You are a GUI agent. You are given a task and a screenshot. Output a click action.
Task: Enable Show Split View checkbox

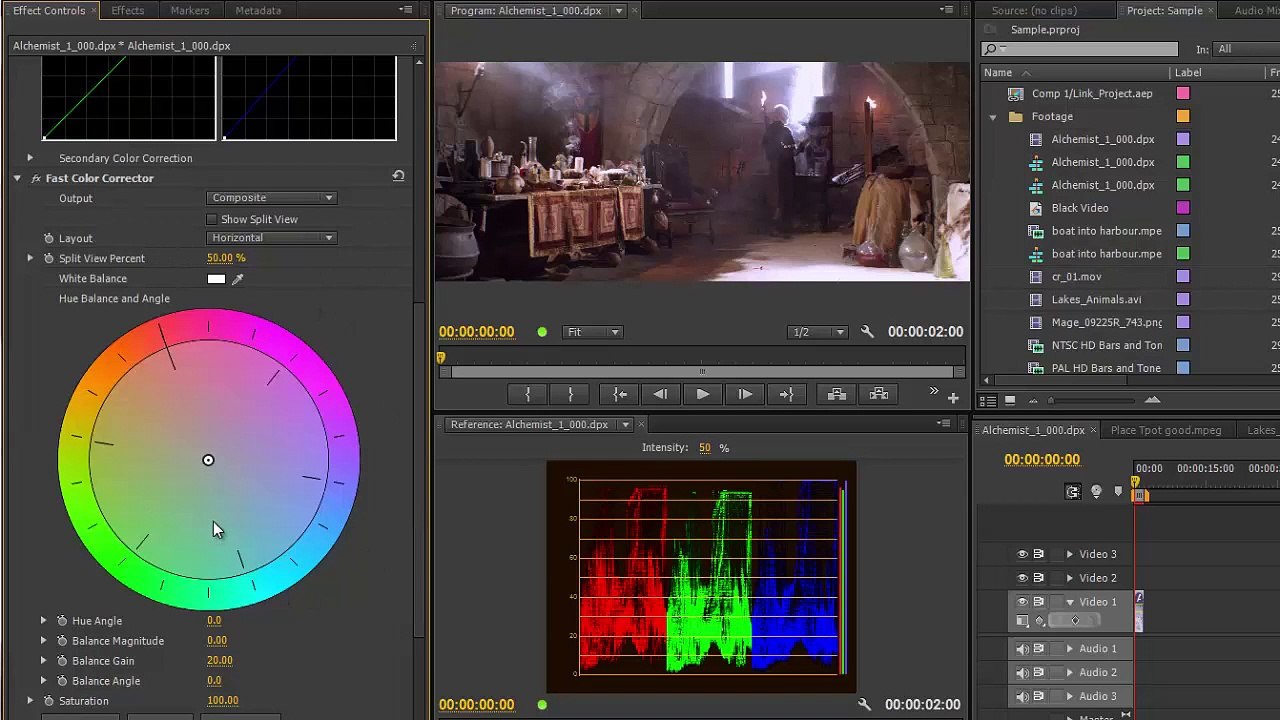coord(211,219)
